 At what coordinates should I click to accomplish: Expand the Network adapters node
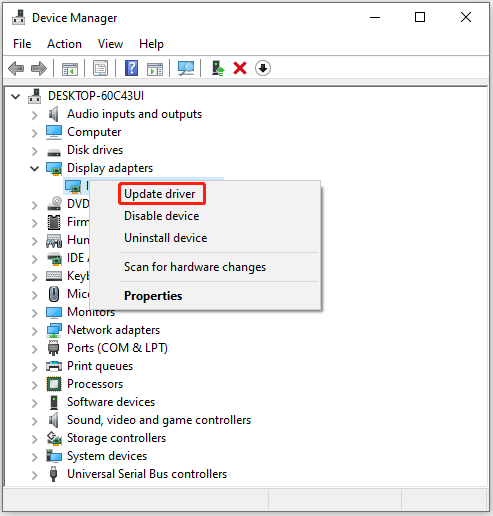(x=34, y=331)
